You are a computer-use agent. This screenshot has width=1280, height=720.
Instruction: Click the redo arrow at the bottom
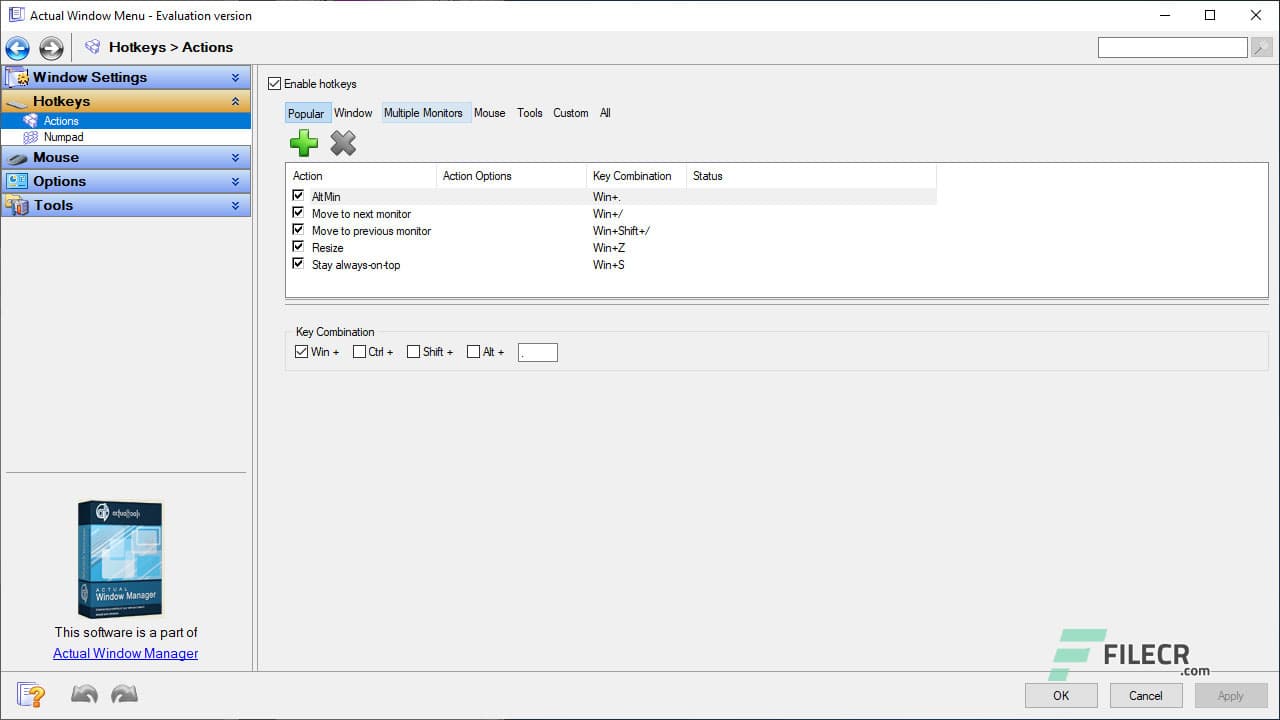[123, 693]
